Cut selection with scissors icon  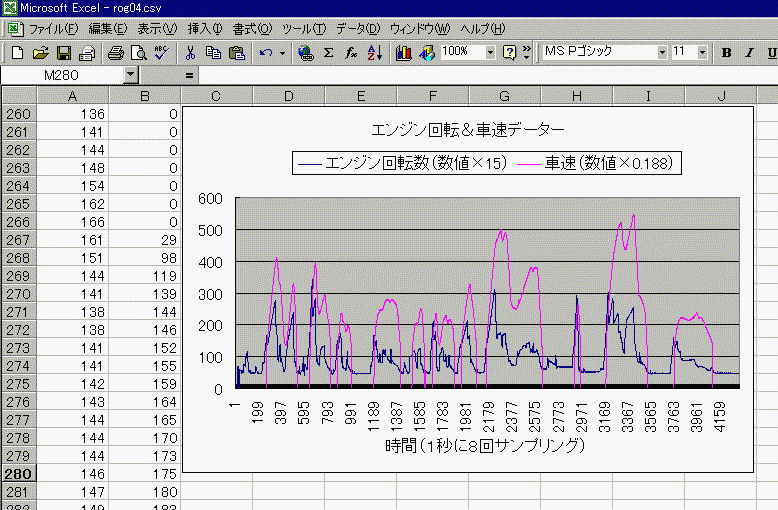point(190,52)
